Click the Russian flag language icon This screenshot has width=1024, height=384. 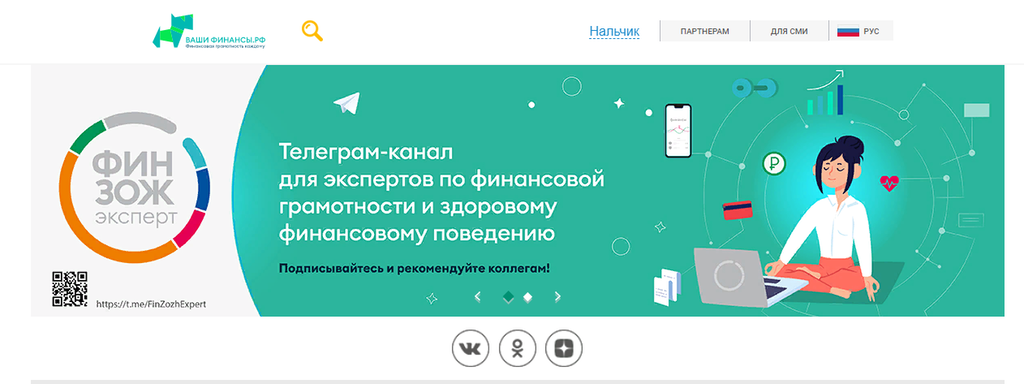[848, 31]
